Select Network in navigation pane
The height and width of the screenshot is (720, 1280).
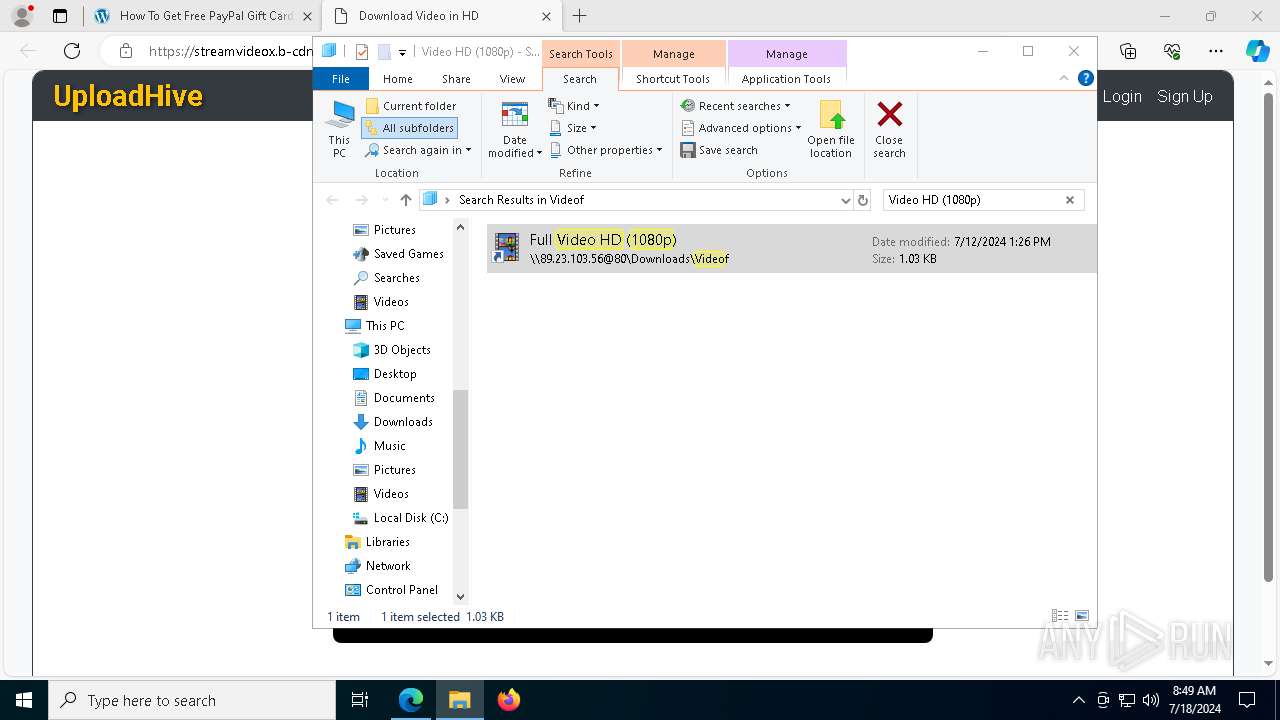coord(388,566)
